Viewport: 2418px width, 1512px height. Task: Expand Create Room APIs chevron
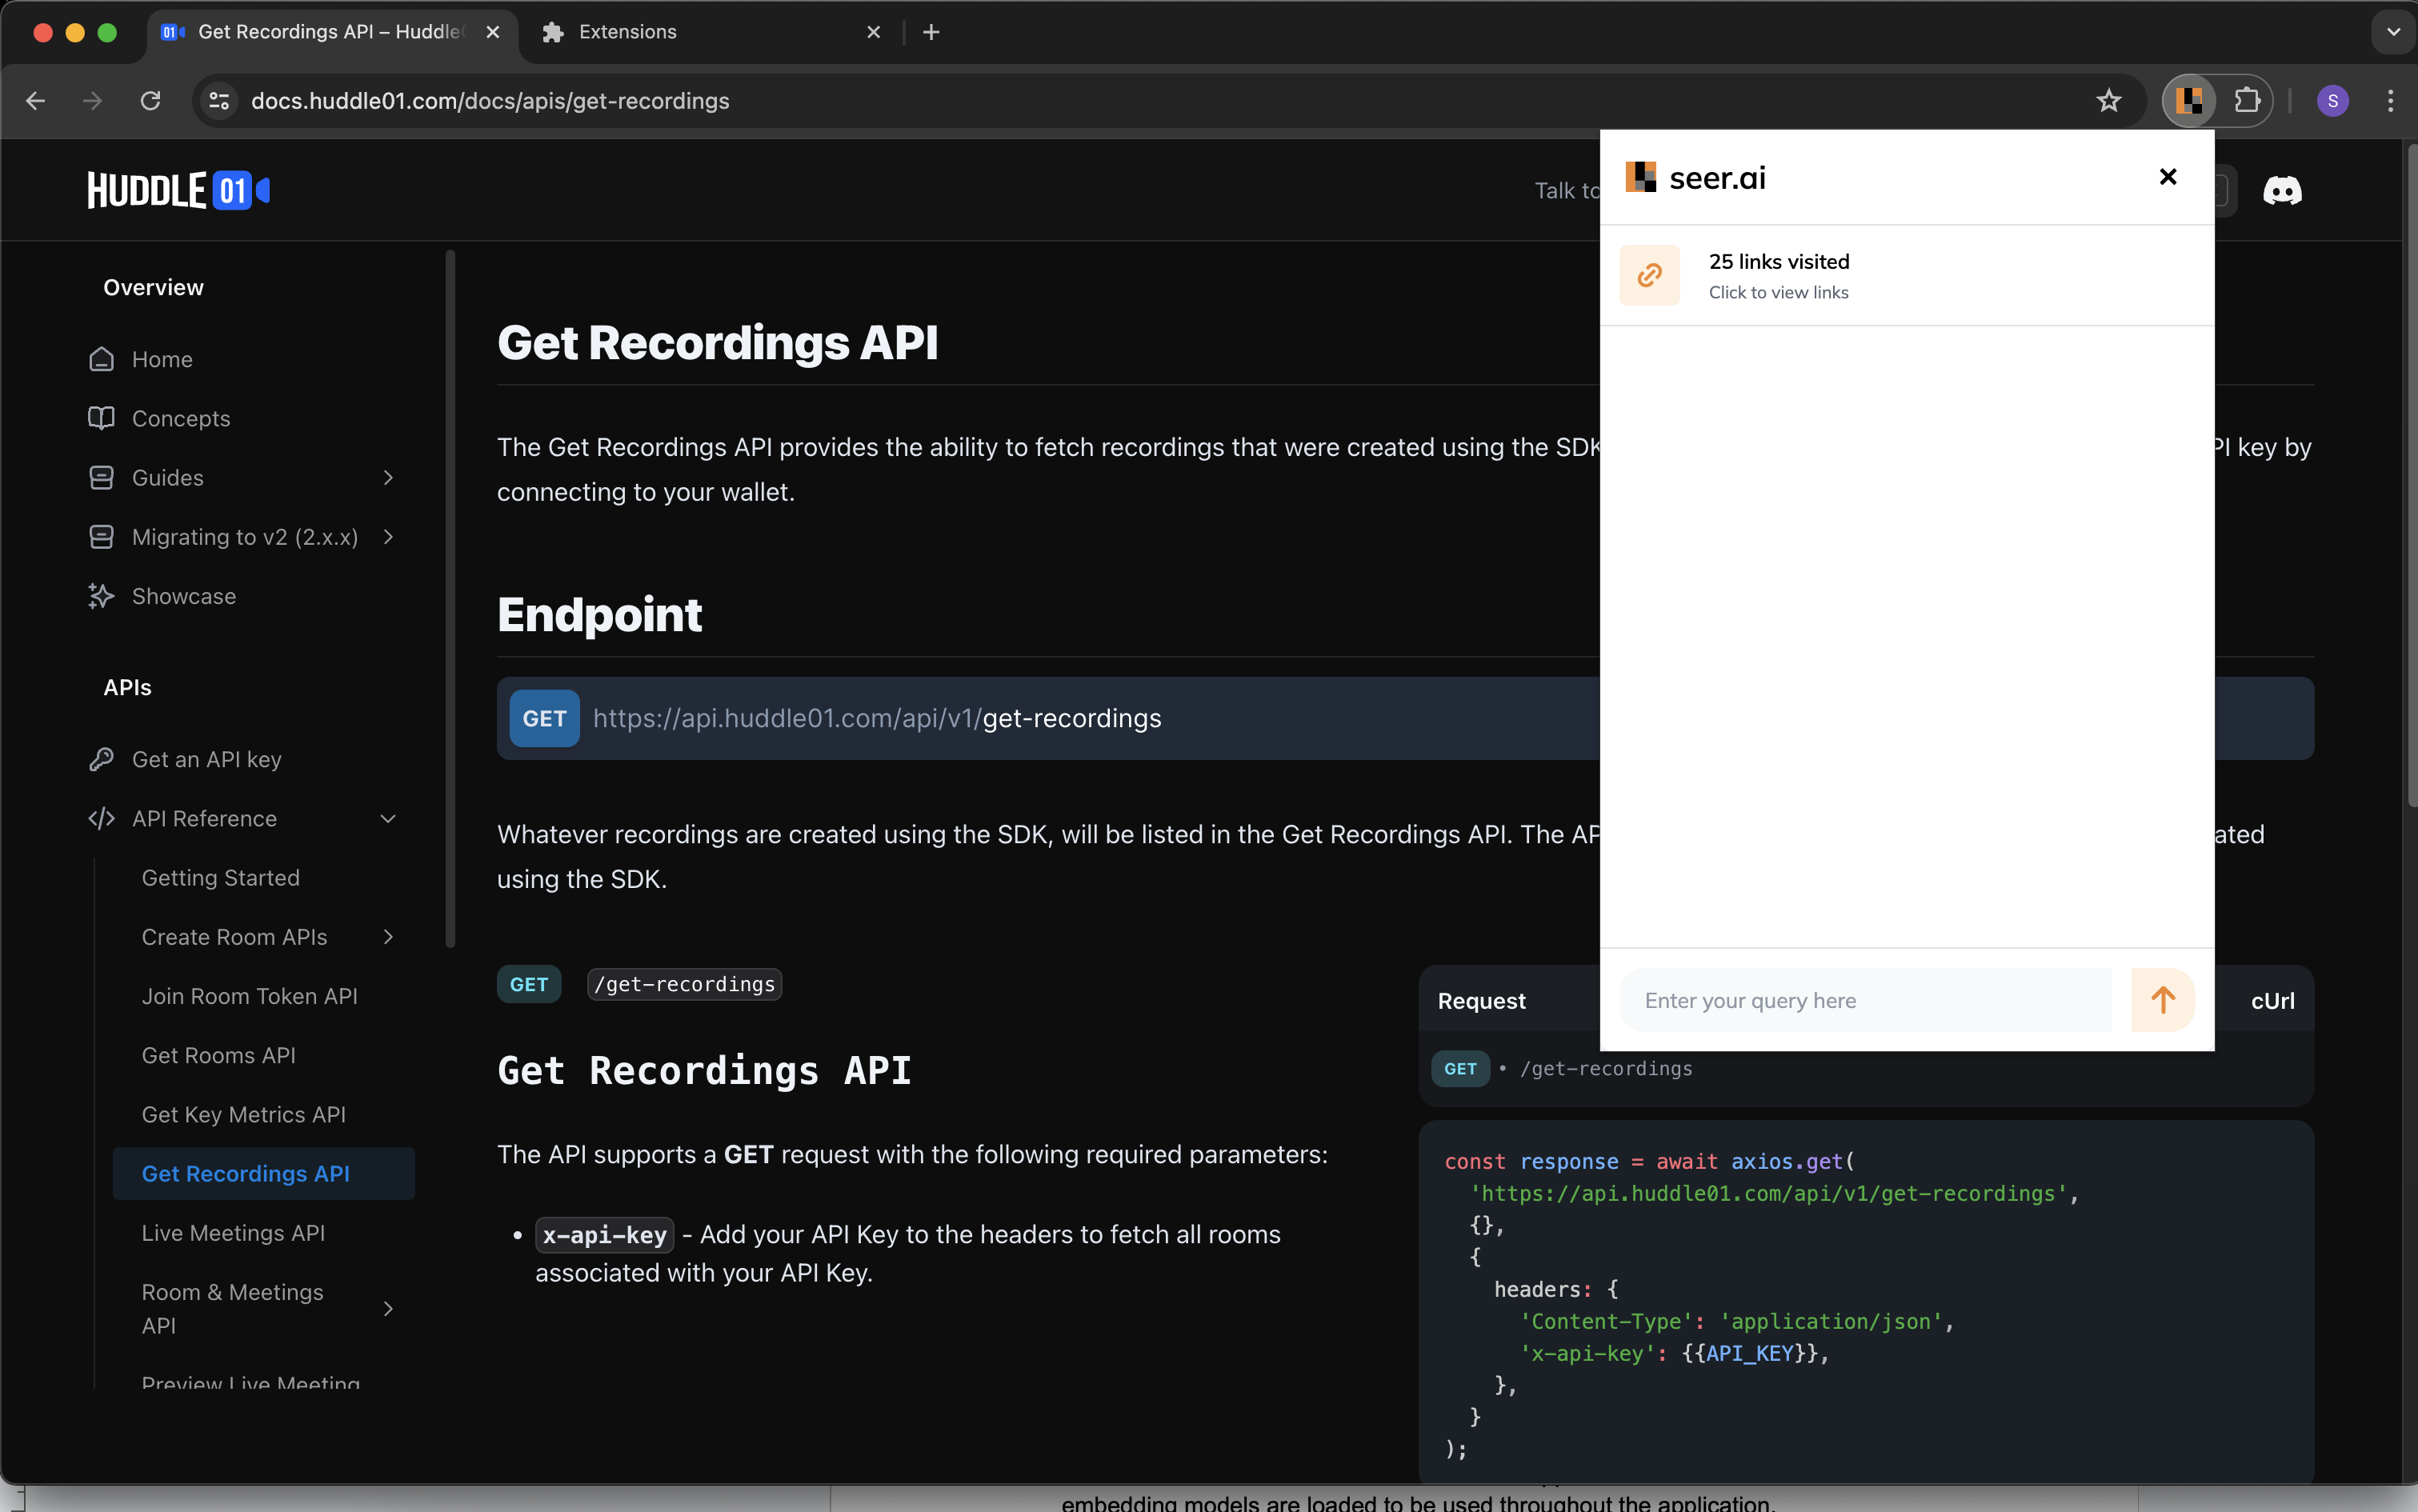pyautogui.click(x=388, y=937)
